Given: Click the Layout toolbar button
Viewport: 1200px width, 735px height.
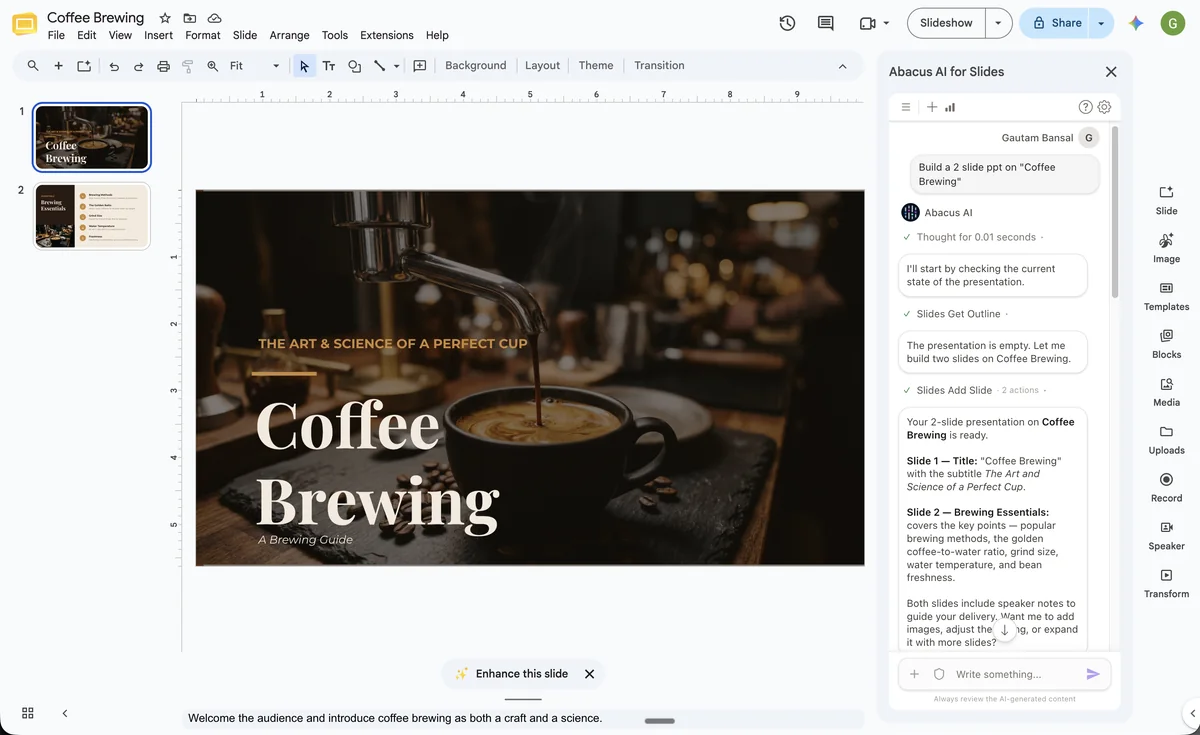Looking at the screenshot, I should coord(542,66).
